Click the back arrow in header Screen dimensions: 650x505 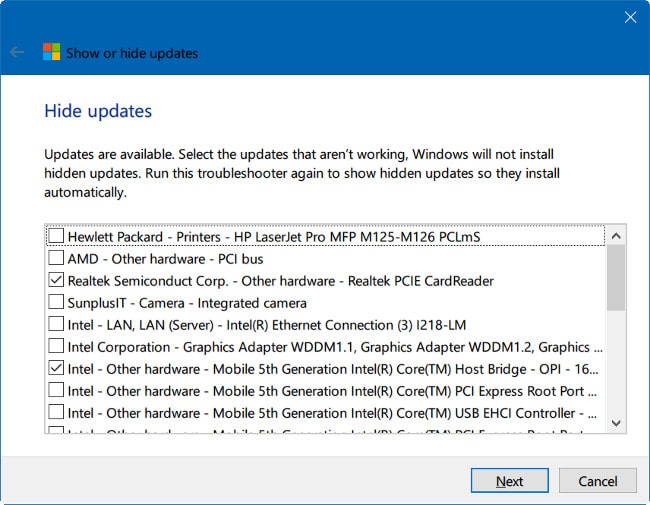(17, 52)
